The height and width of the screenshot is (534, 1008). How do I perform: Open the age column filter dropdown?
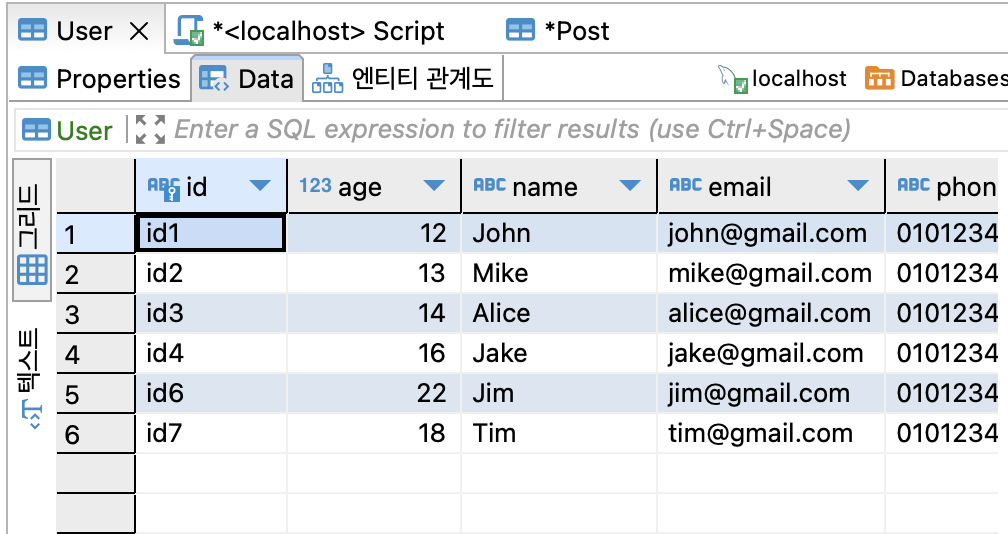click(434, 186)
